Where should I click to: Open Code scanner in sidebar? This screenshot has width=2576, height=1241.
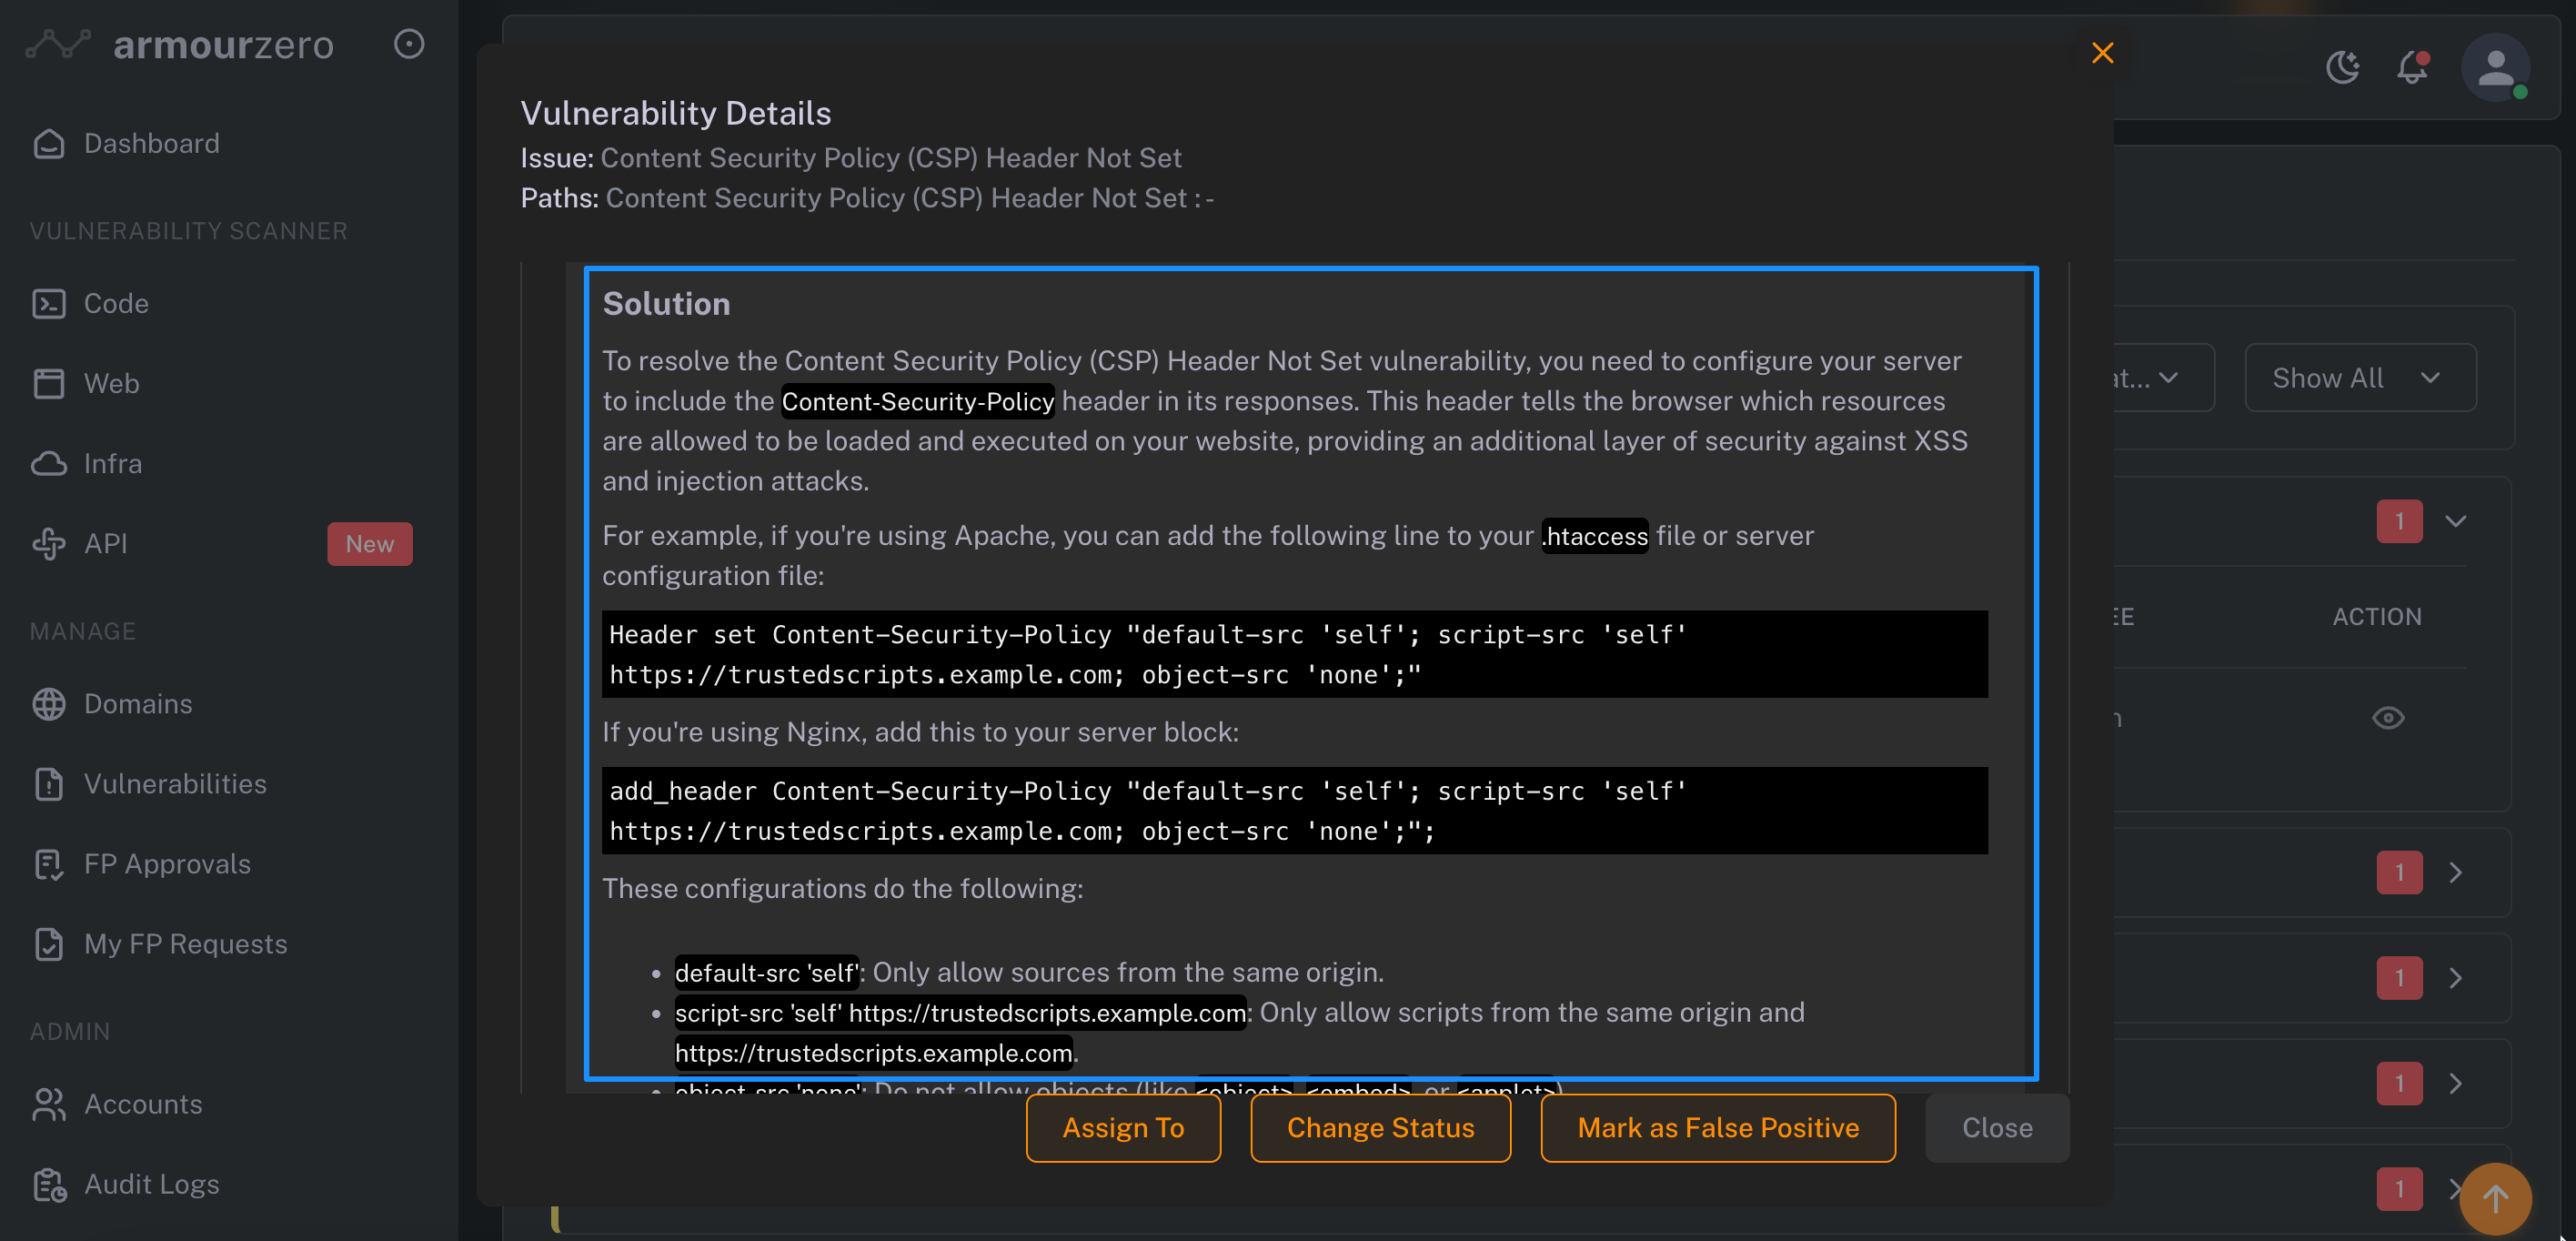[116, 303]
